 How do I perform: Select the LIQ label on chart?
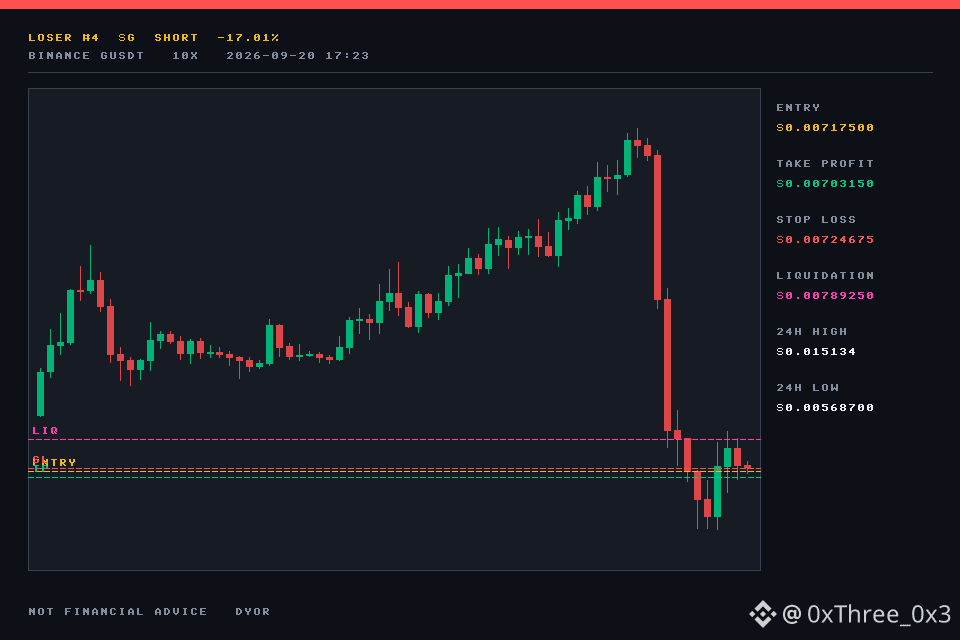(x=45, y=431)
